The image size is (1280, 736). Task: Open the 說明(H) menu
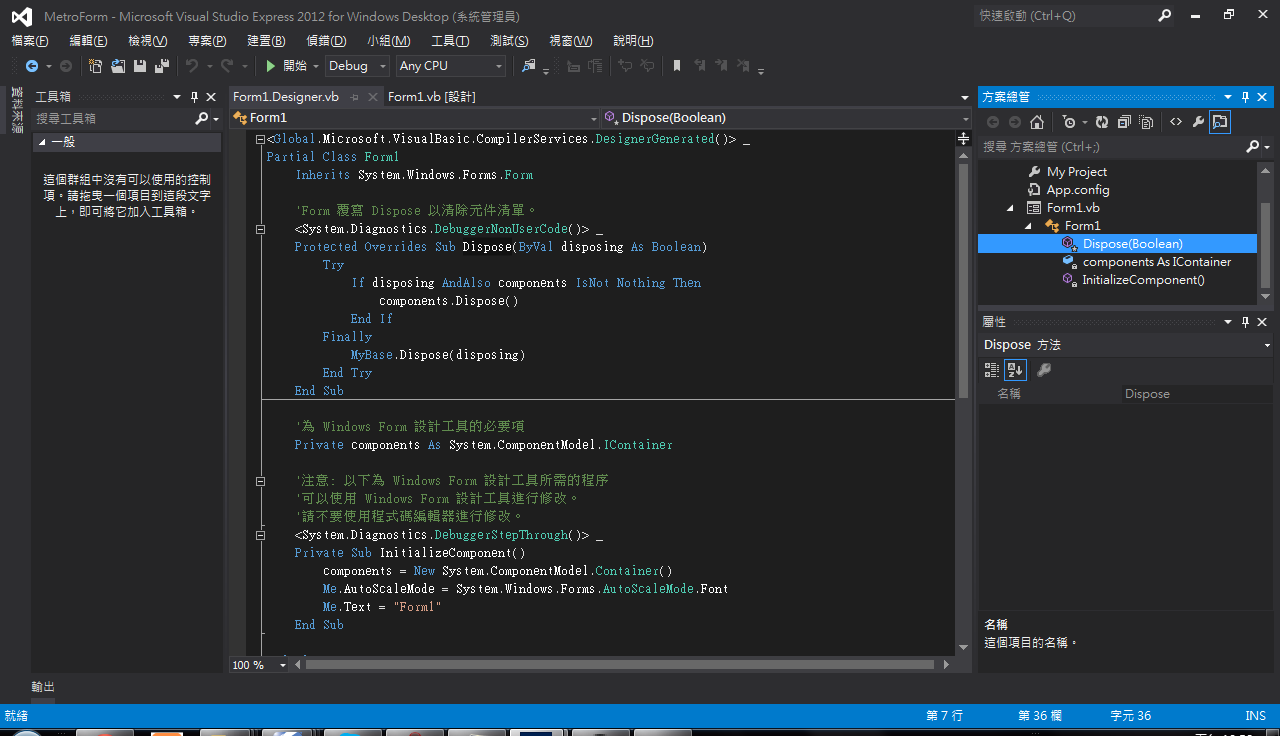pyautogui.click(x=633, y=41)
